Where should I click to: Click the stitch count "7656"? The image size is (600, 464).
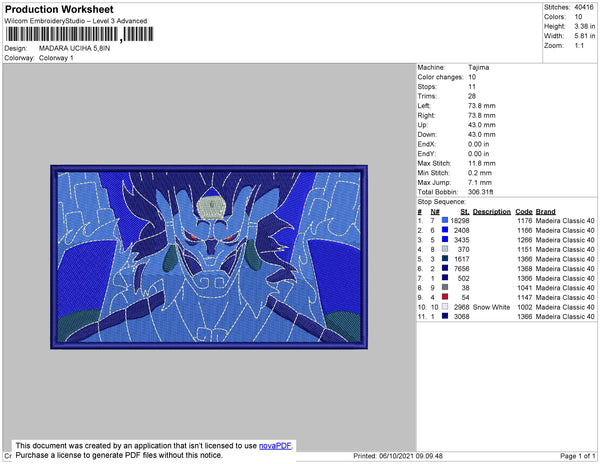coord(461,269)
